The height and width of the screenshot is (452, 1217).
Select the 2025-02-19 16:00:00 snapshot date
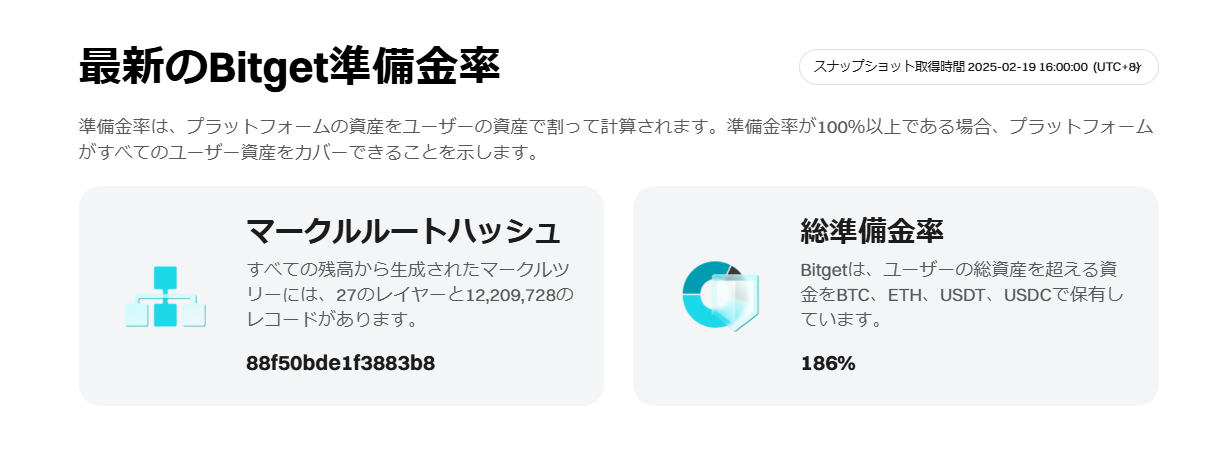pos(1027,67)
